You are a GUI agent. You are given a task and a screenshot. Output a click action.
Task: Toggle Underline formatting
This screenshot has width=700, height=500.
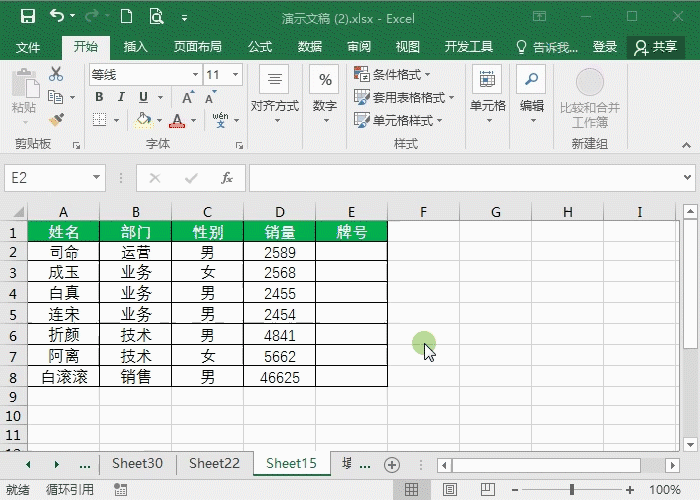143,97
